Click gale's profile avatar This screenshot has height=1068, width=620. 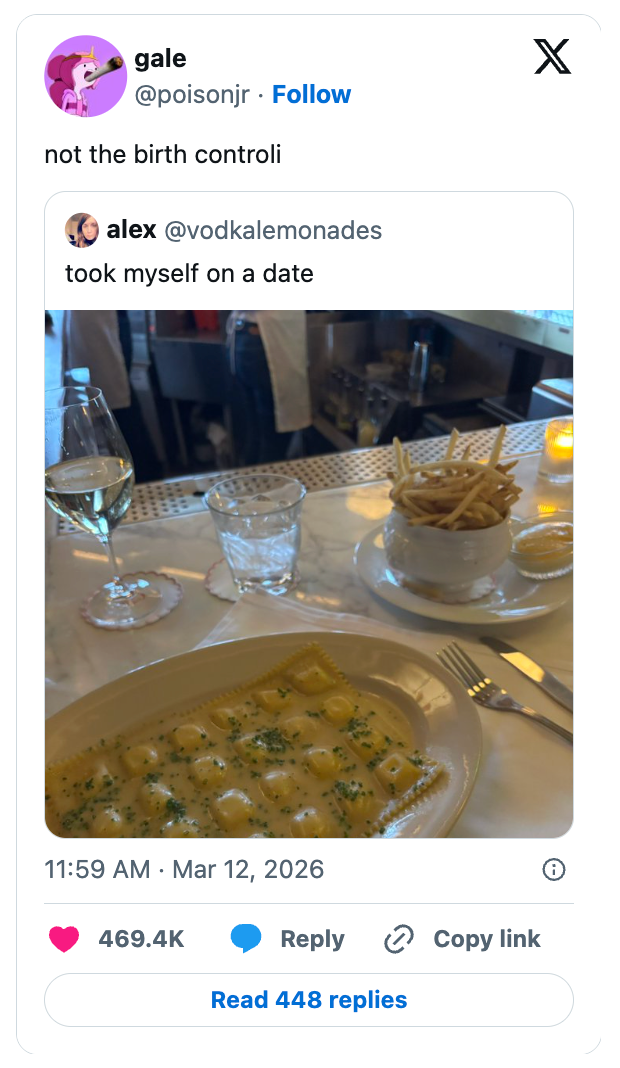click(x=84, y=76)
